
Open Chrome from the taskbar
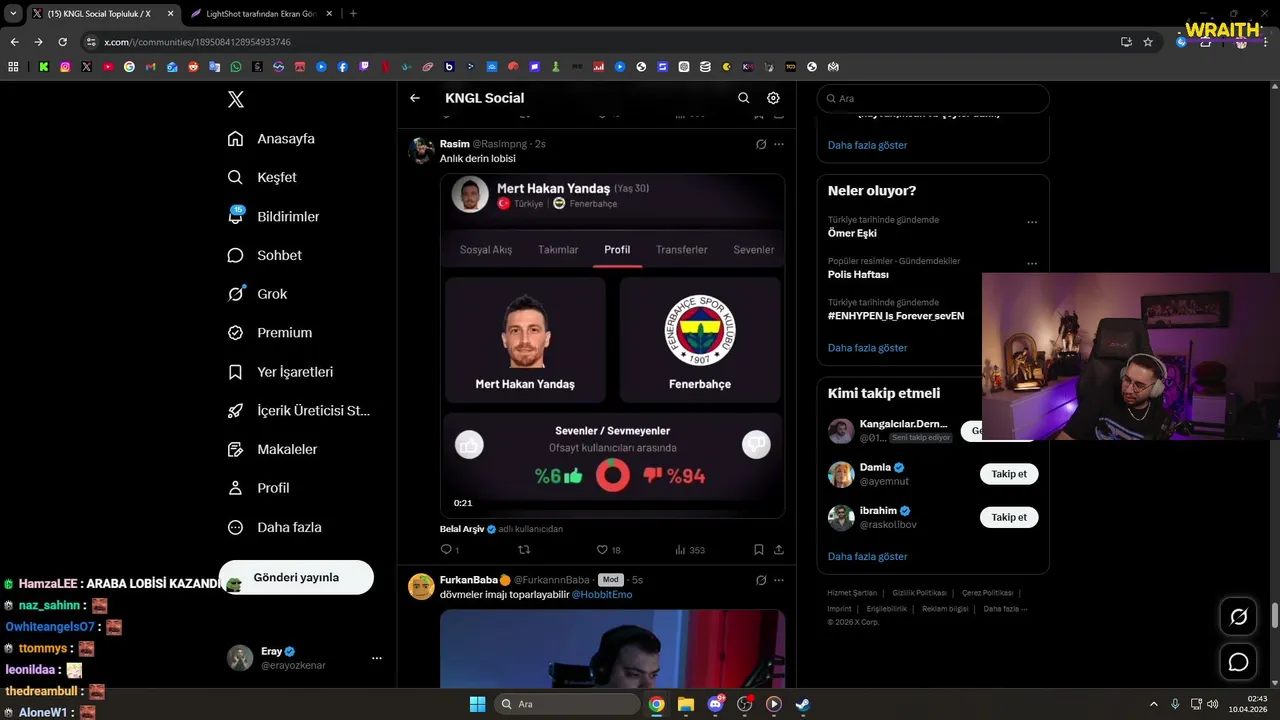[x=656, y=704]
